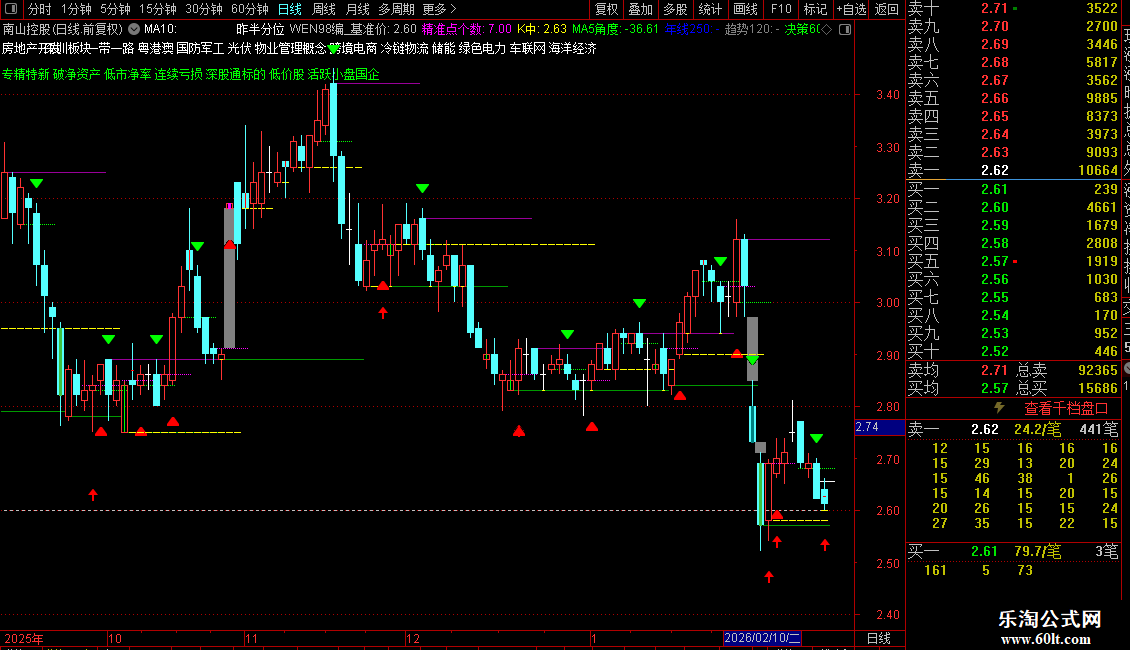
Task: Click the 卖一 24.2/笔 441笔 detail row
Action: [x=1013, y=429]
